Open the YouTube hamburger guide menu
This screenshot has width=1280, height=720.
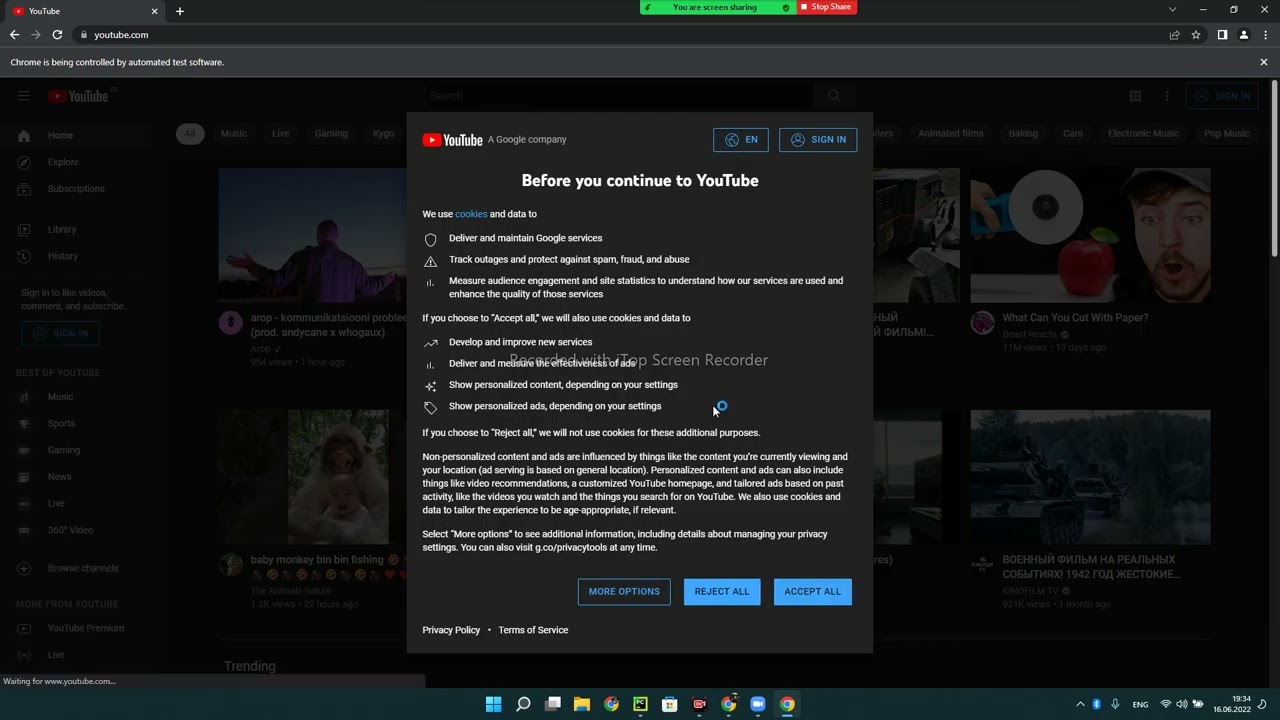point(24,96)
